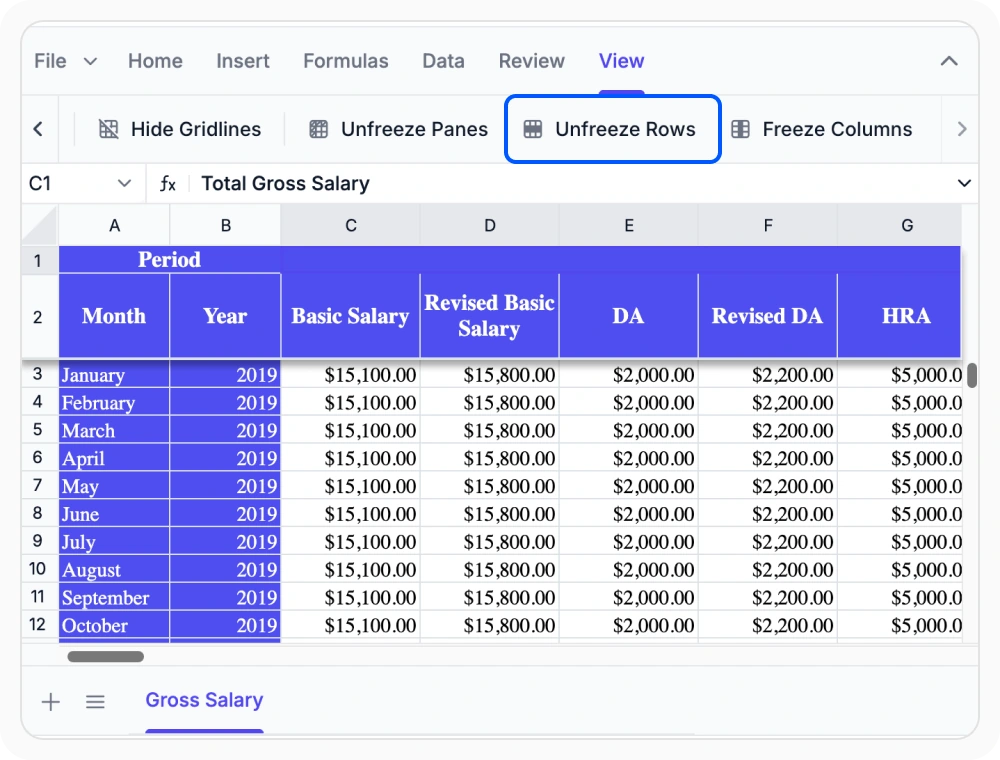Select column F header
The width and height of the screenshot is (1000, 760).
click(767, 226)
